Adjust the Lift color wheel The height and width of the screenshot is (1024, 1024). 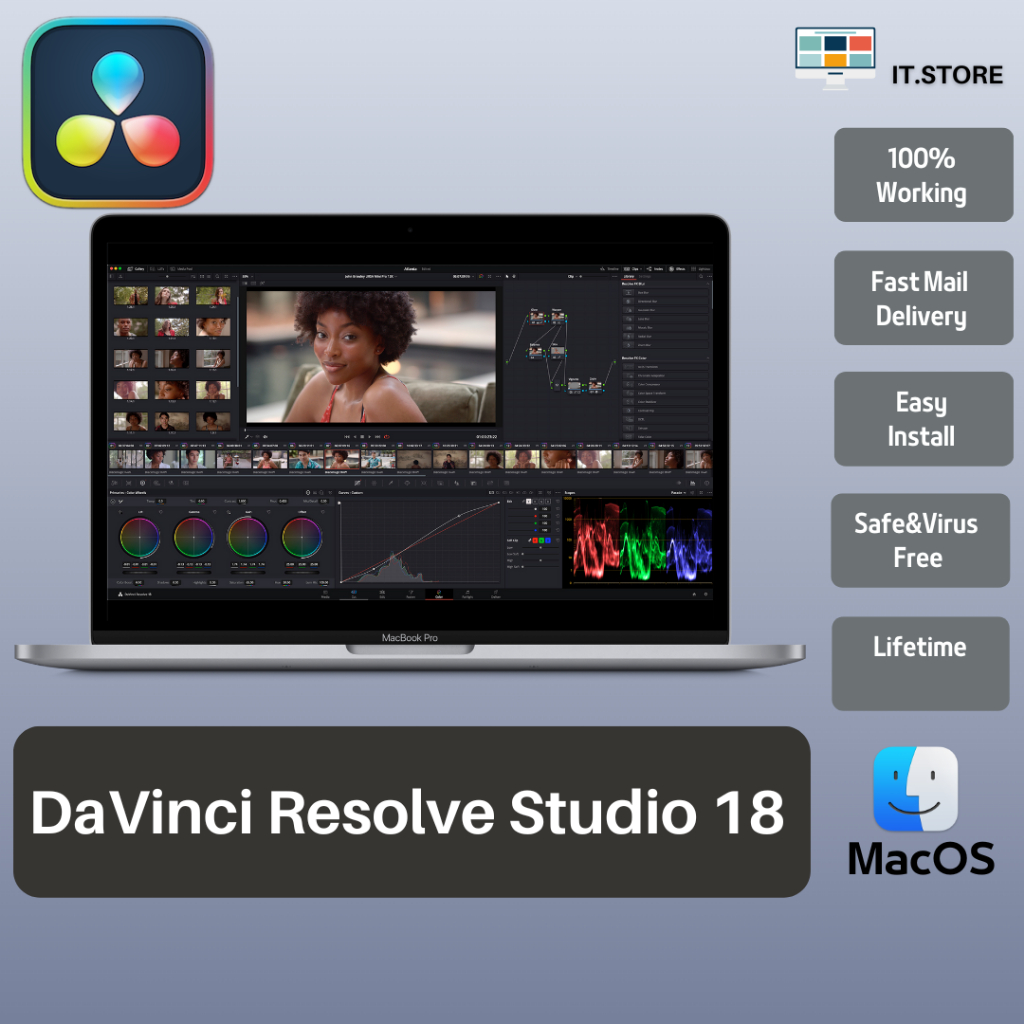pyautogui.click(x=140, y=537)
